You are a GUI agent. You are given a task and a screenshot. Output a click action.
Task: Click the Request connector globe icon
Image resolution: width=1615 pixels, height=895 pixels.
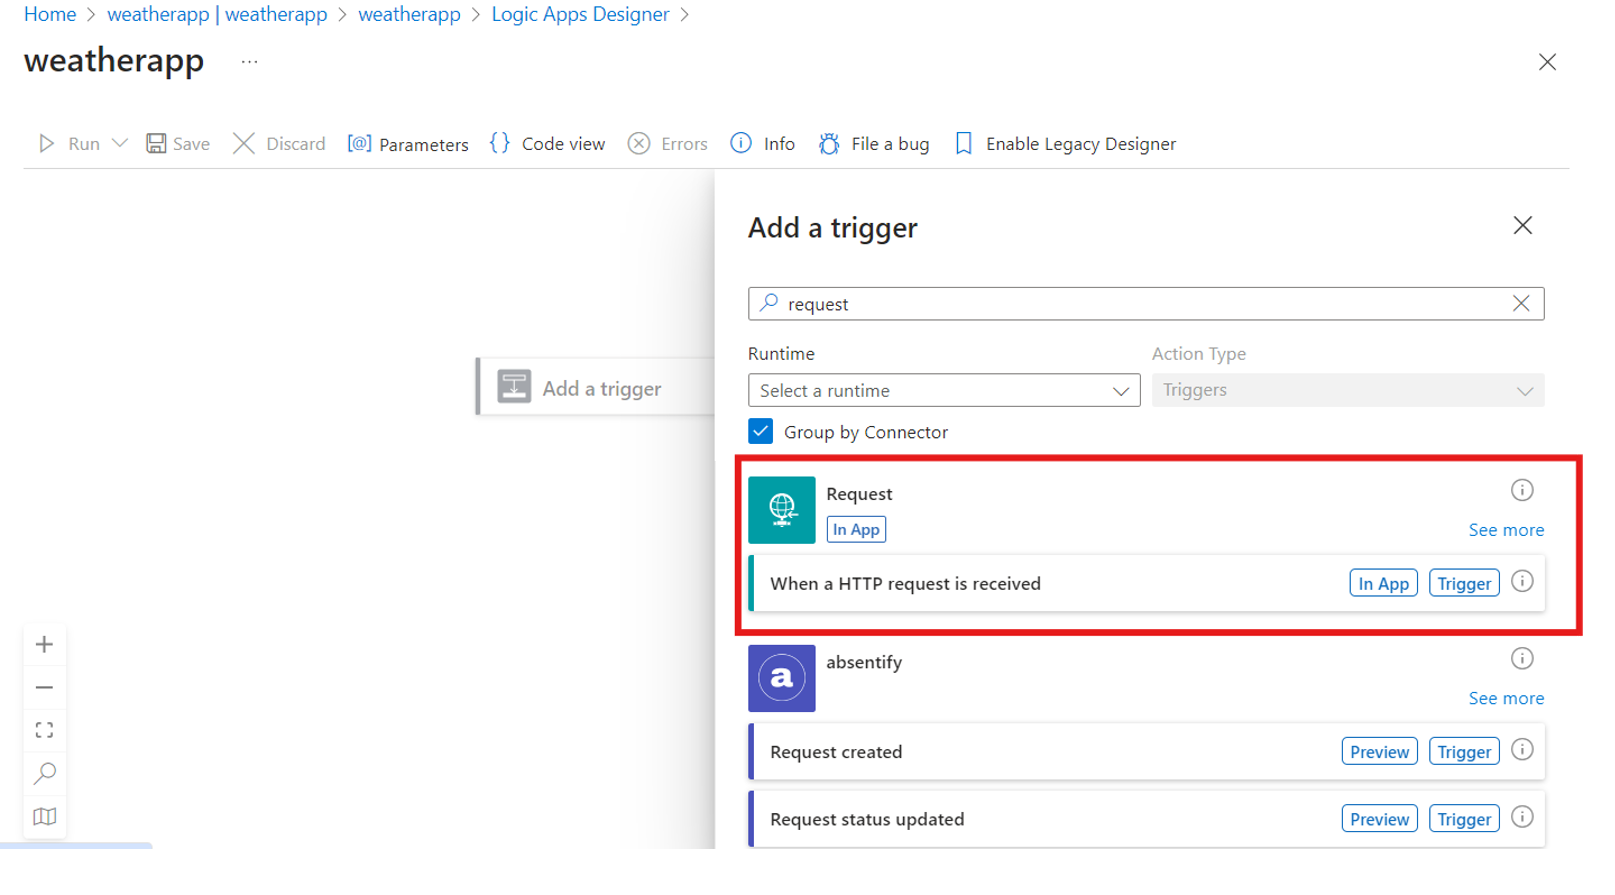pyautogui.click(x=781, y=510)
